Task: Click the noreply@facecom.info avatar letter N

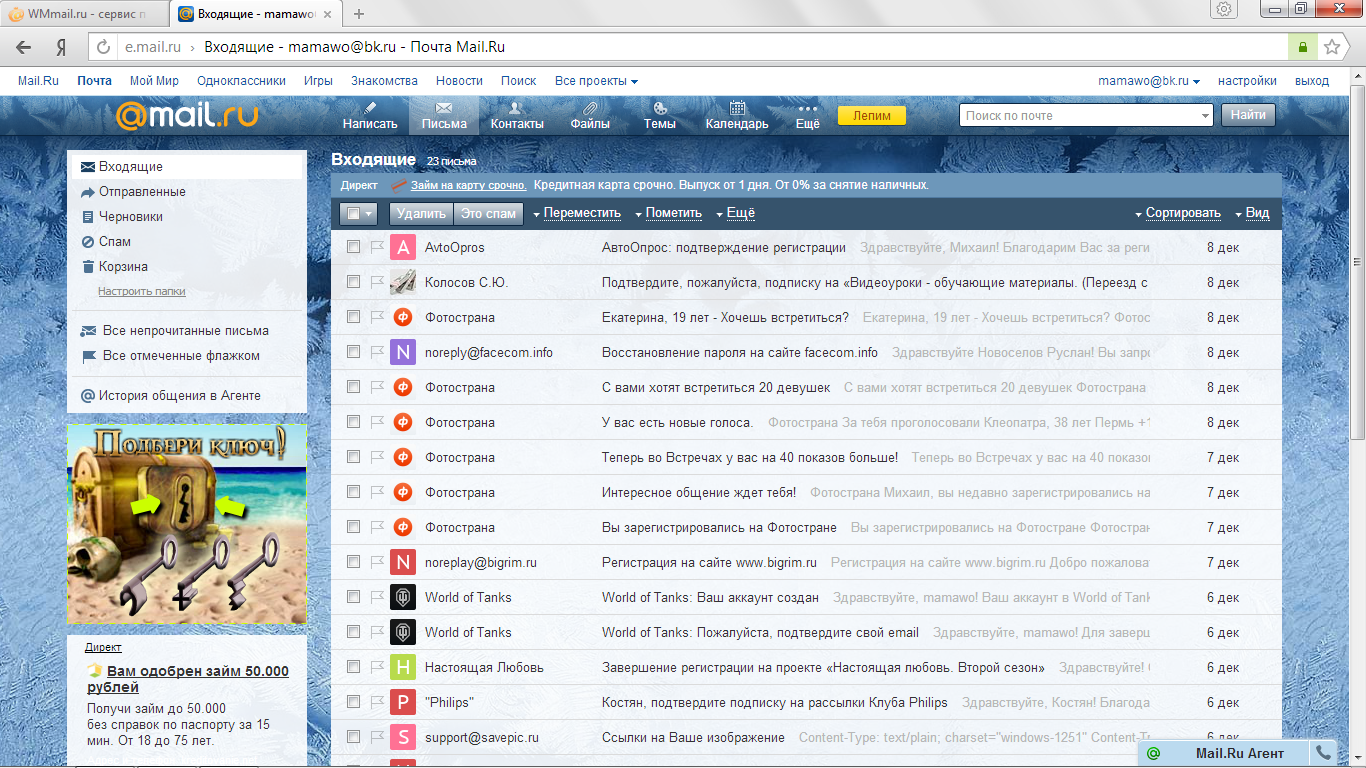Action: [402, 352]
